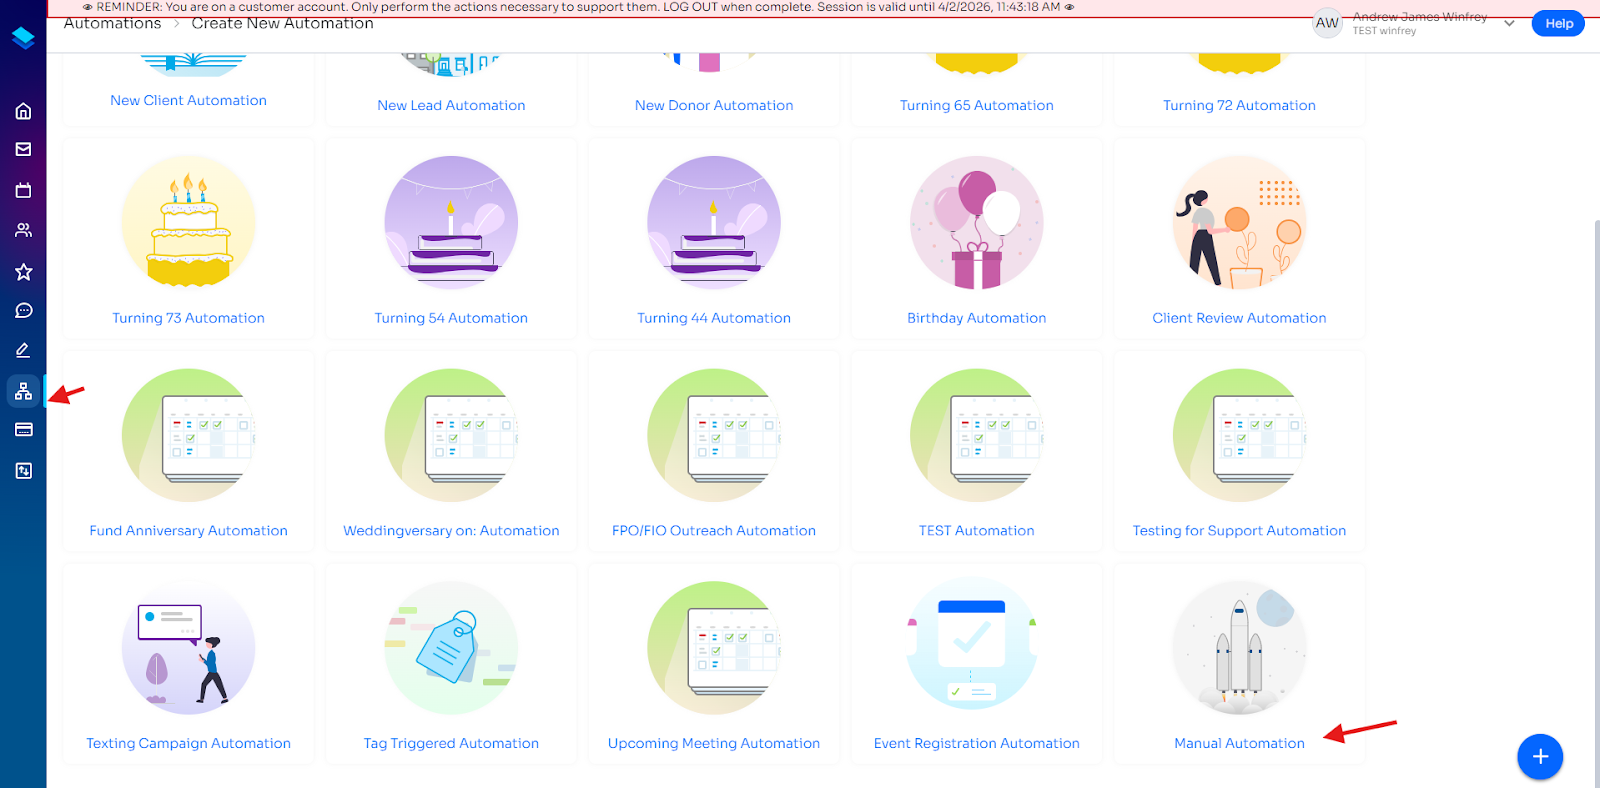Click the Birthday balloons gift thumbnail
1600x788 pixels.
tap(977, 222)
